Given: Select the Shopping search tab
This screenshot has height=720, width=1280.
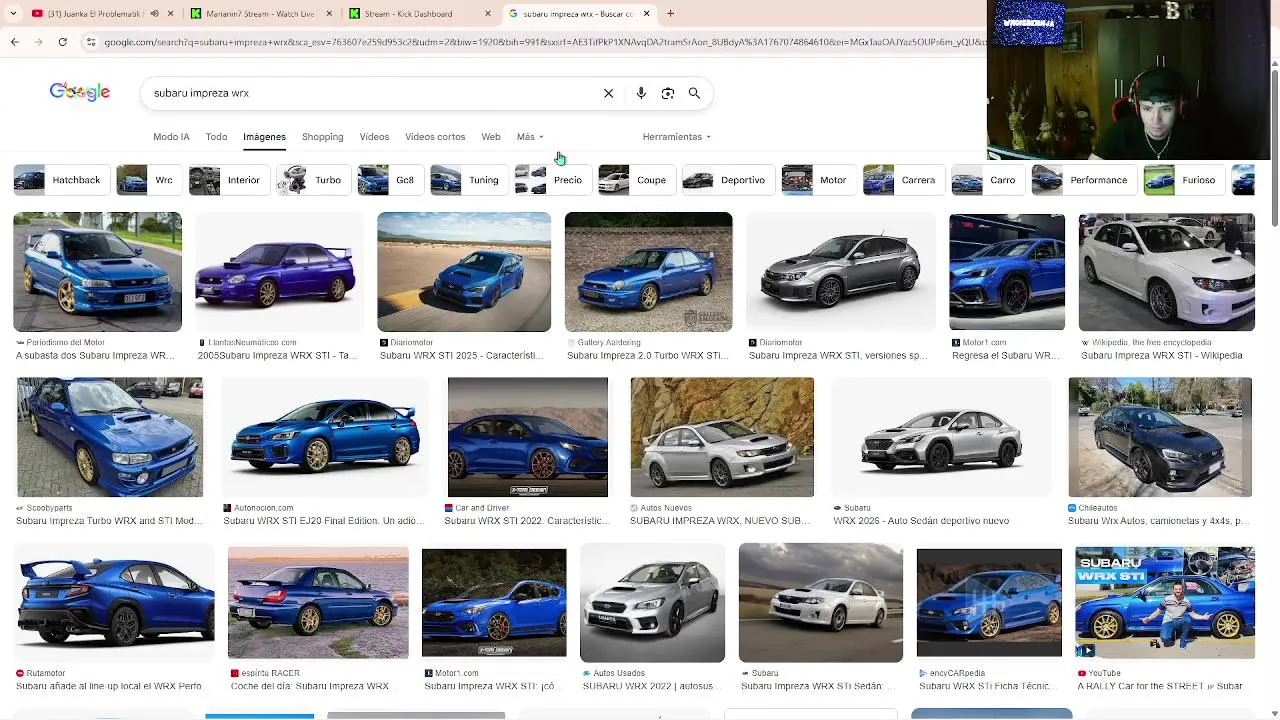Looking at the screenshot, I should tap(322, 137).
